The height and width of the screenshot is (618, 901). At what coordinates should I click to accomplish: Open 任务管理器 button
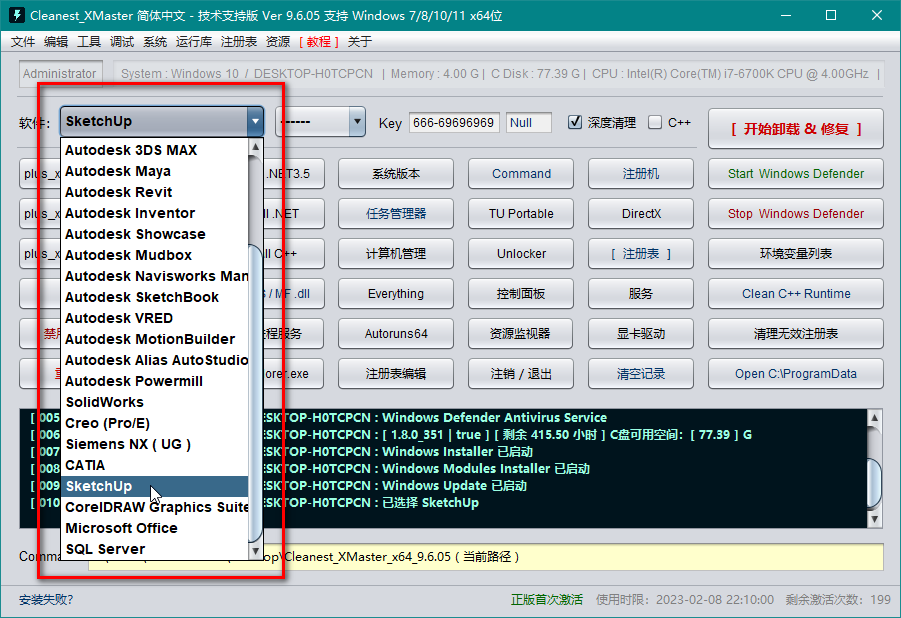(x=396, y=214)
